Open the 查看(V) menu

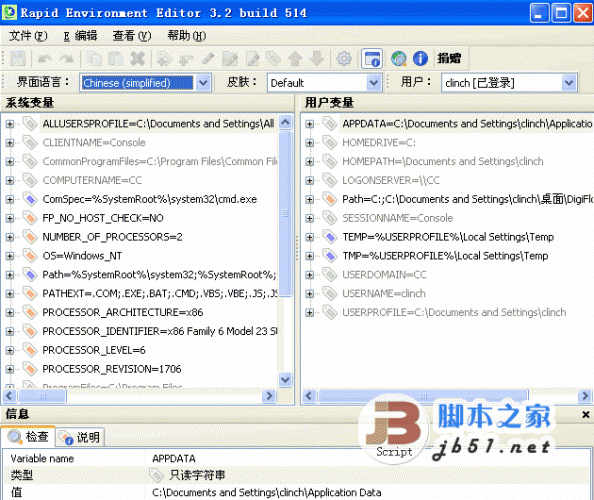pos(132,36)
